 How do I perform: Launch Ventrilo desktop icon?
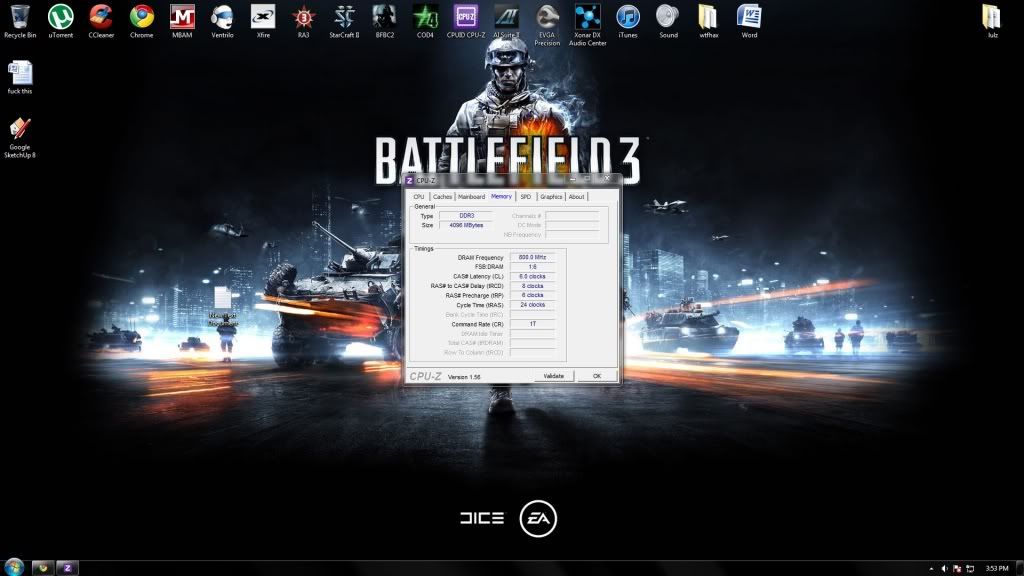pos(222,21)
